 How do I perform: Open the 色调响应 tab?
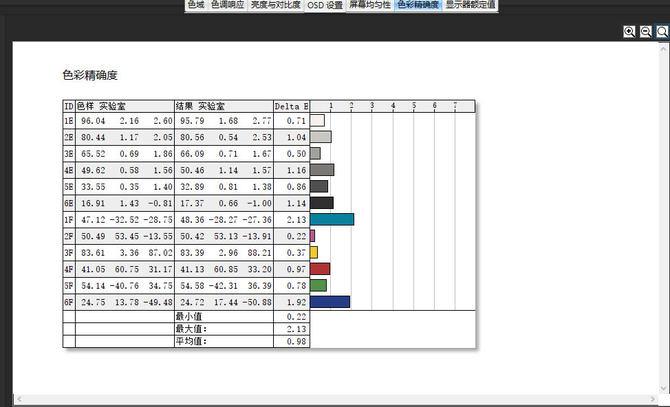point(226,5)
